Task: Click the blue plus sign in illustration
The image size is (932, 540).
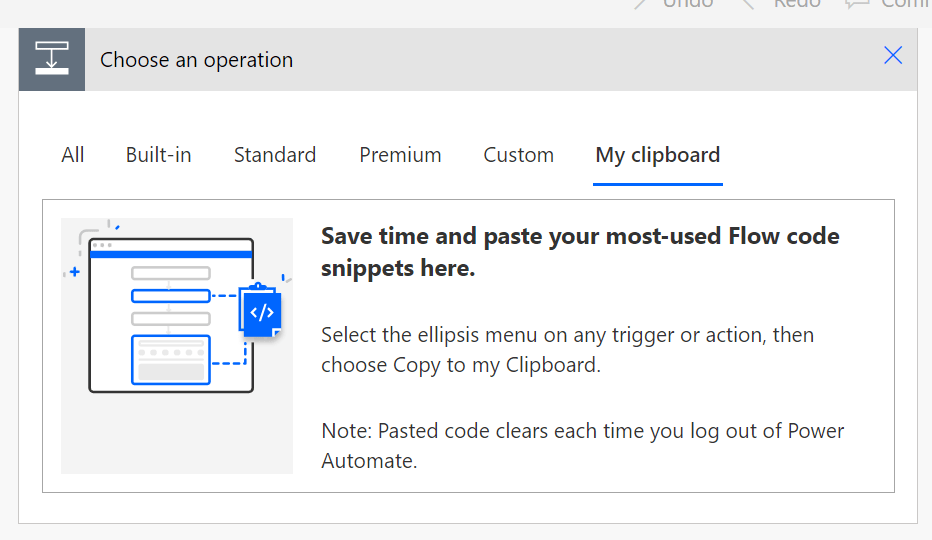Action: 74,271
